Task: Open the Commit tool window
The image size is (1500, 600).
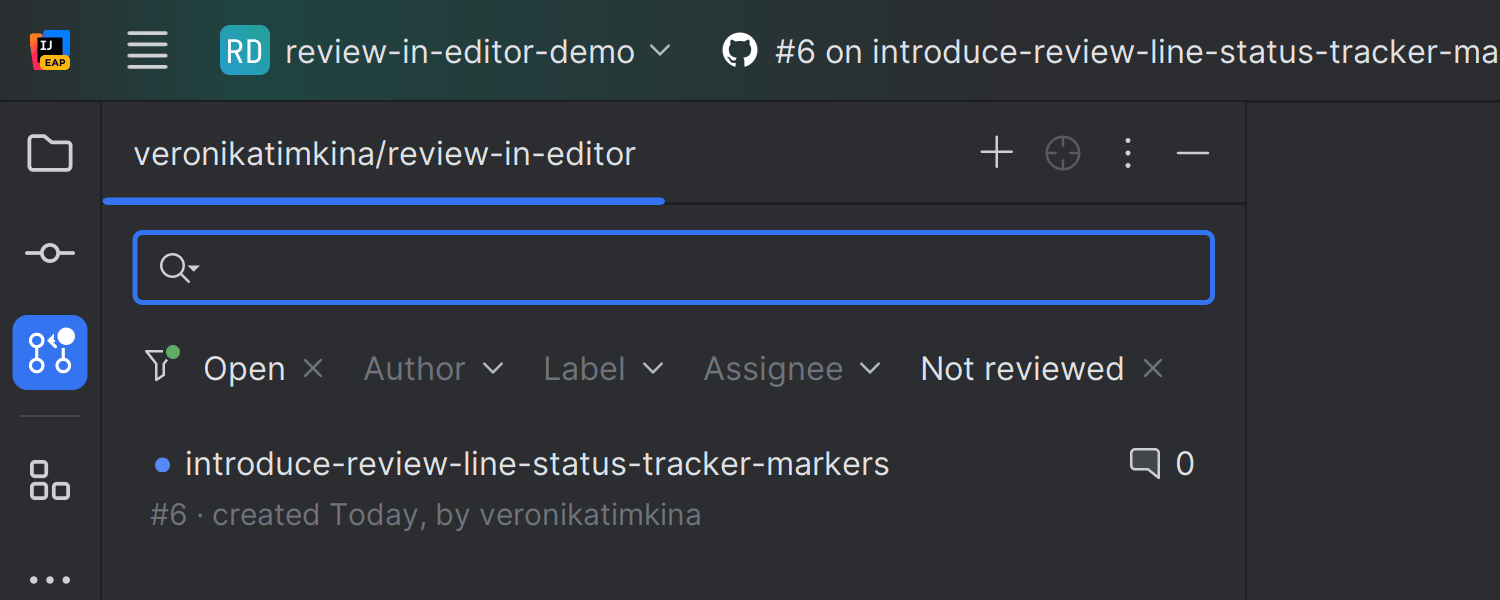Action: pyautogui.click(x=49, y=254)
